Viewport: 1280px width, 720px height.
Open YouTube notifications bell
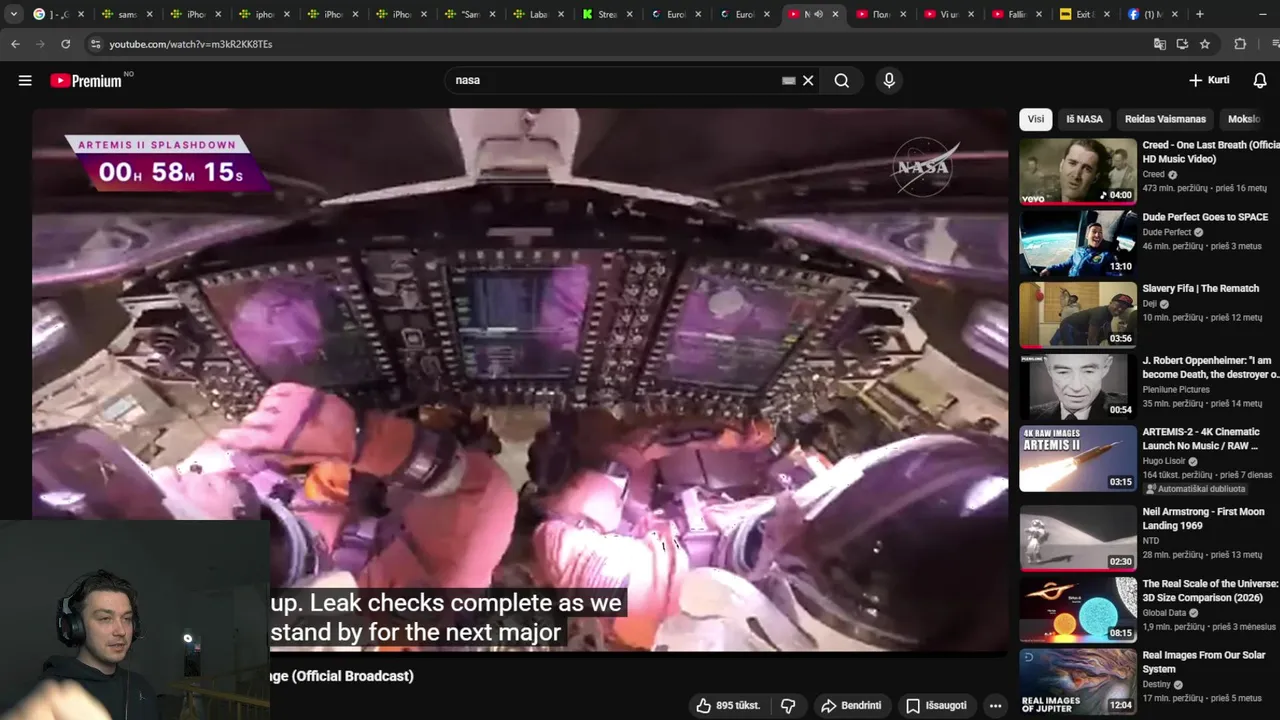point(1260,80)
